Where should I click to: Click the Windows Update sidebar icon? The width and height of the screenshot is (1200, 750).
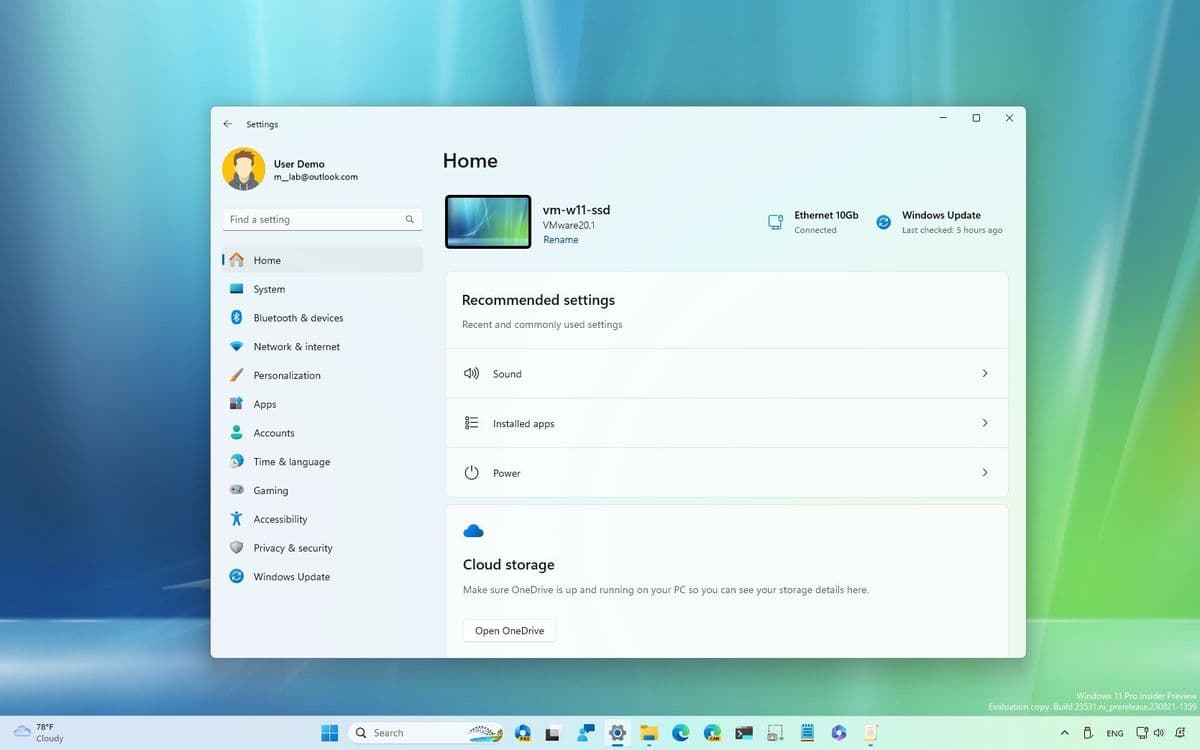point(239,576)
